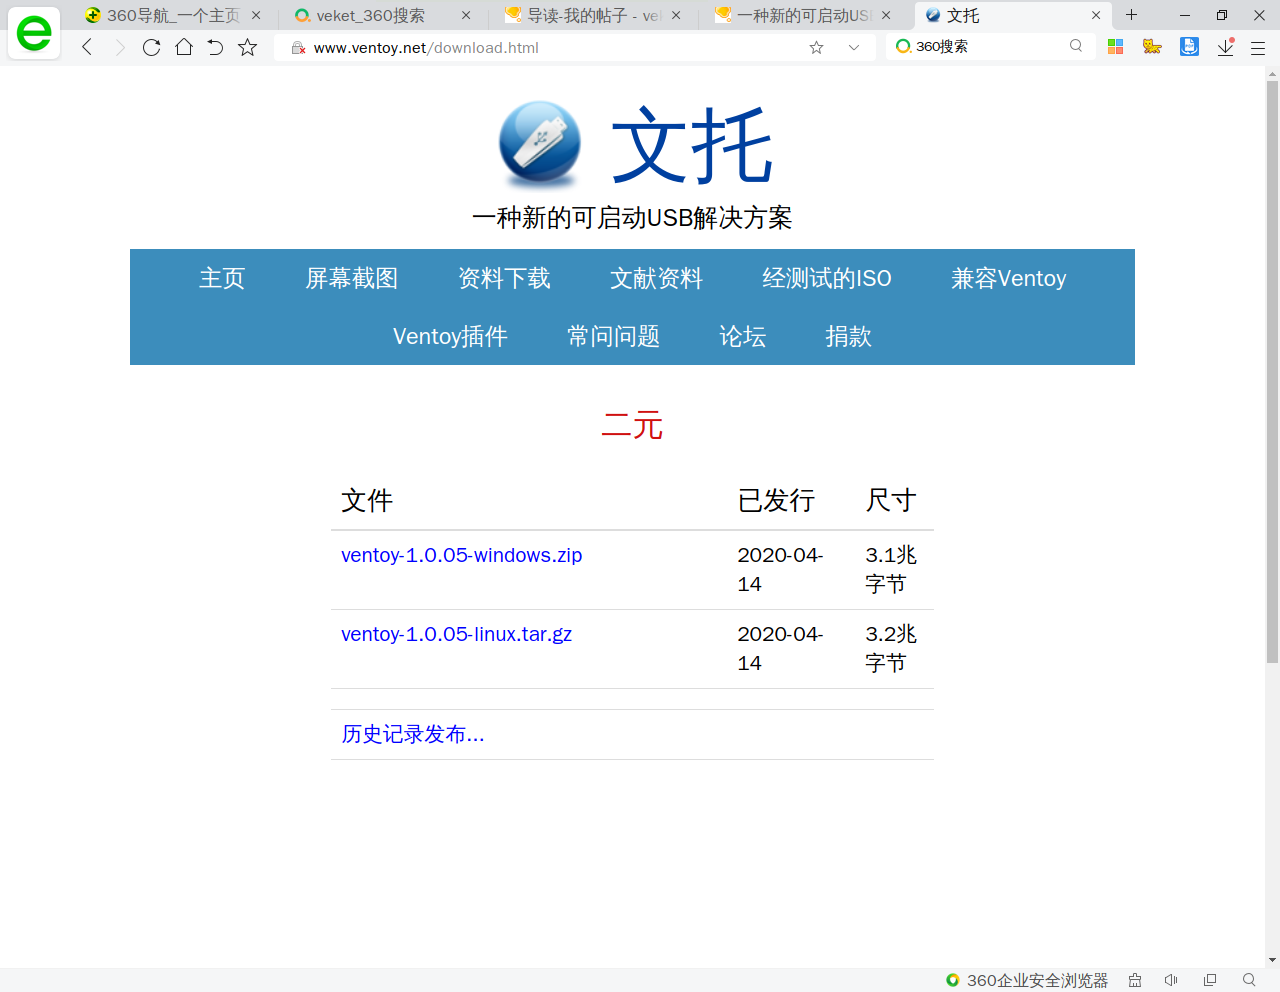
Task: Click the undo closed tab icon
Action: [x=215, y=47]
